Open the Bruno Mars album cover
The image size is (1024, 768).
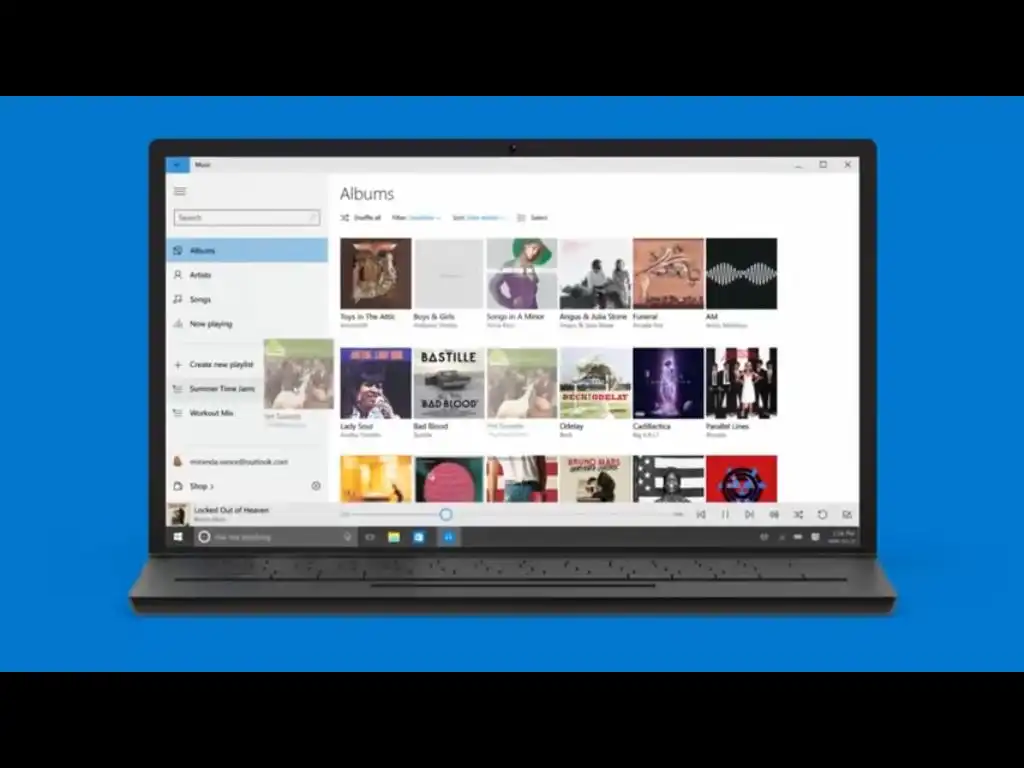(595, 479)
